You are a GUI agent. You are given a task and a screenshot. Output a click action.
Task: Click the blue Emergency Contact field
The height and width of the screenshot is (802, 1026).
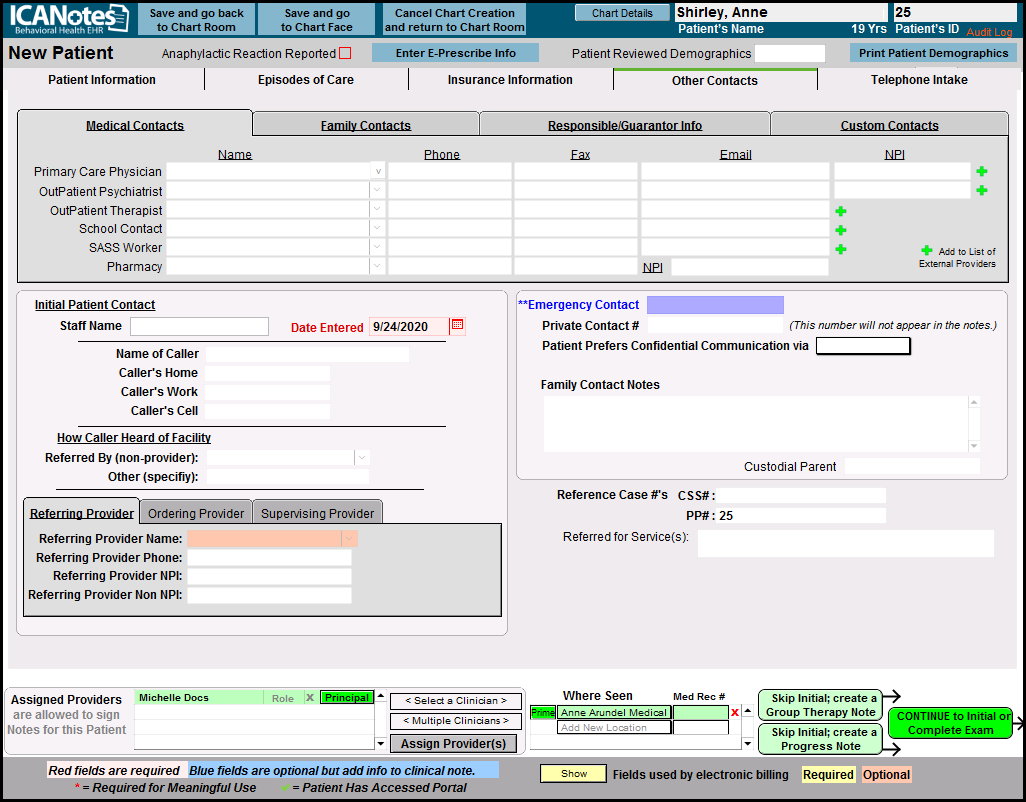(x=715, y=305)
